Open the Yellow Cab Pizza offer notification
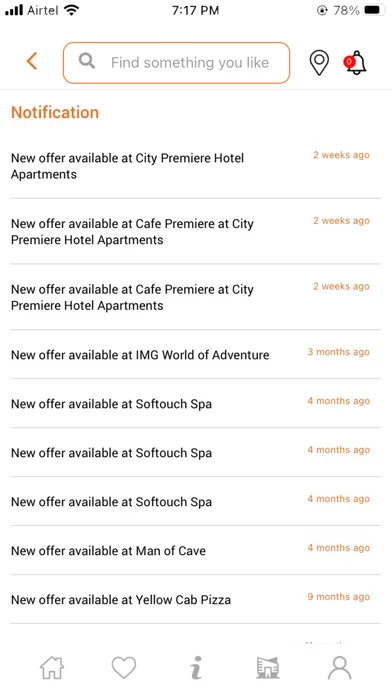392x696 pixels. pos(195,599)
